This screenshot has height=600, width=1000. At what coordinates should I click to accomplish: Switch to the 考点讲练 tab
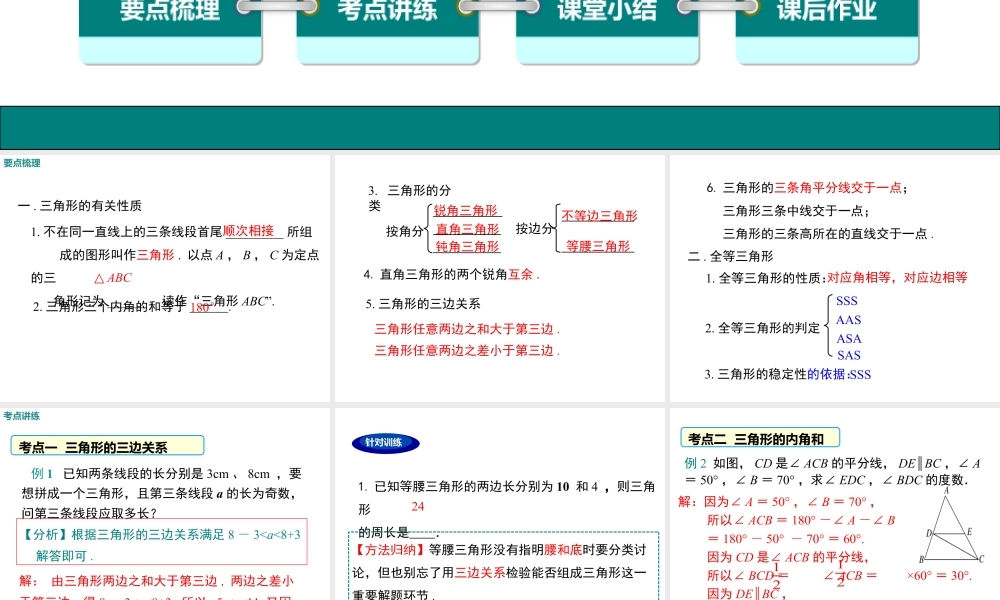(x=387, y=10)
